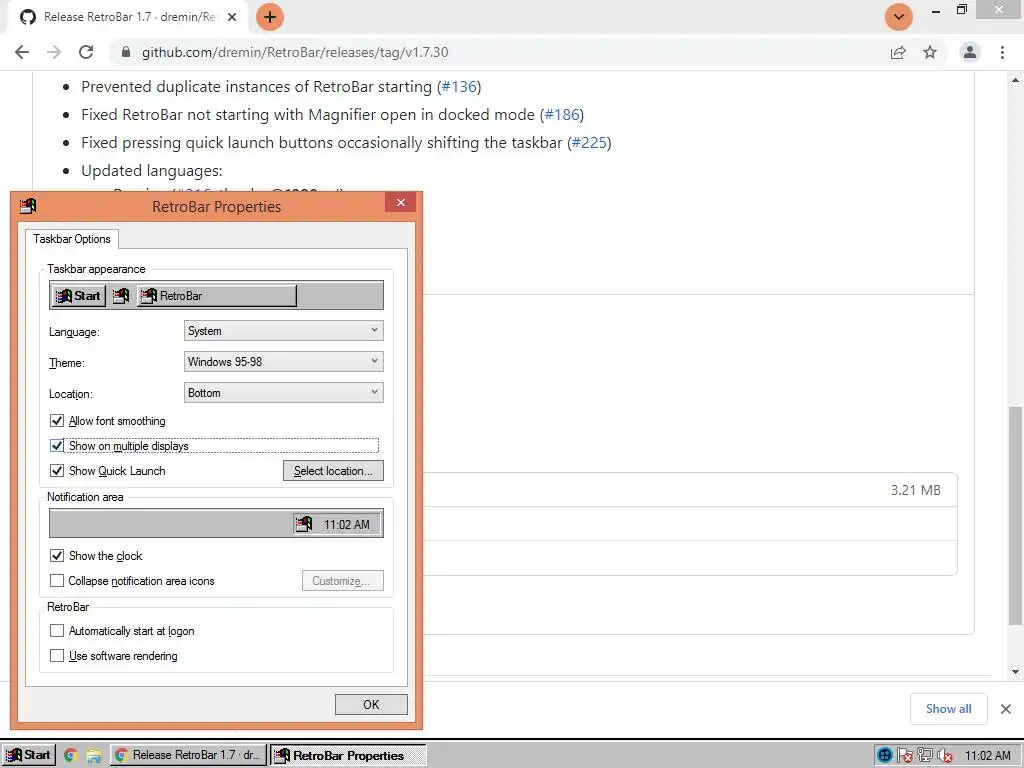The width and height of the screenshot is (1024, 768).
Task: Enable Use software rendering
Action: [x=57, y=656]
